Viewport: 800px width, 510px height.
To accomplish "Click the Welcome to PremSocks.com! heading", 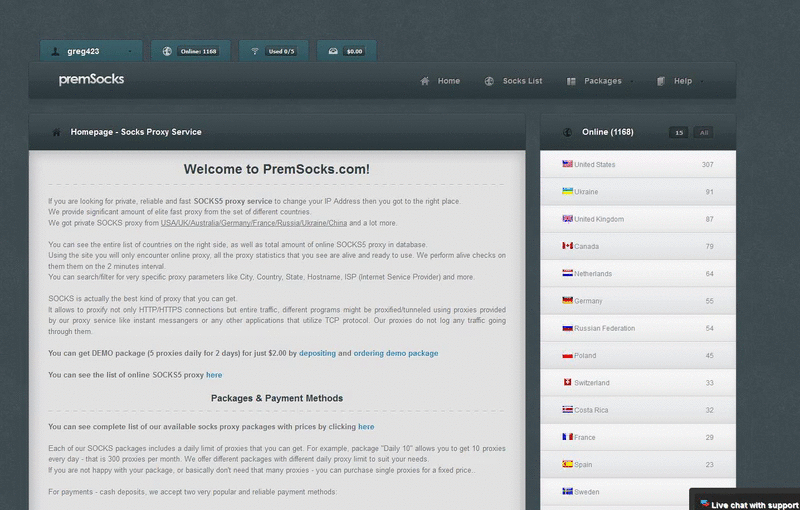I will pyautogui.click(x=277, y=169).
